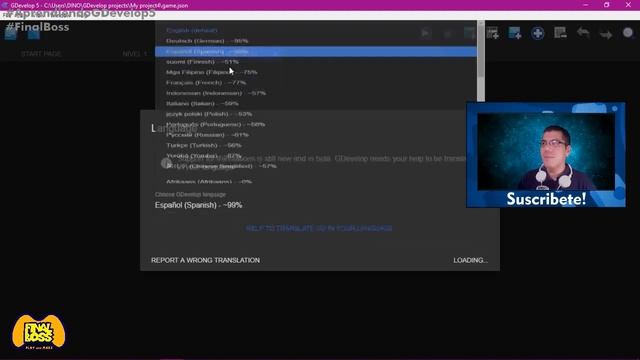This screenshot has width=640, height=360.
Task: Restore down the GDevelop window
Action: point(607,5)
